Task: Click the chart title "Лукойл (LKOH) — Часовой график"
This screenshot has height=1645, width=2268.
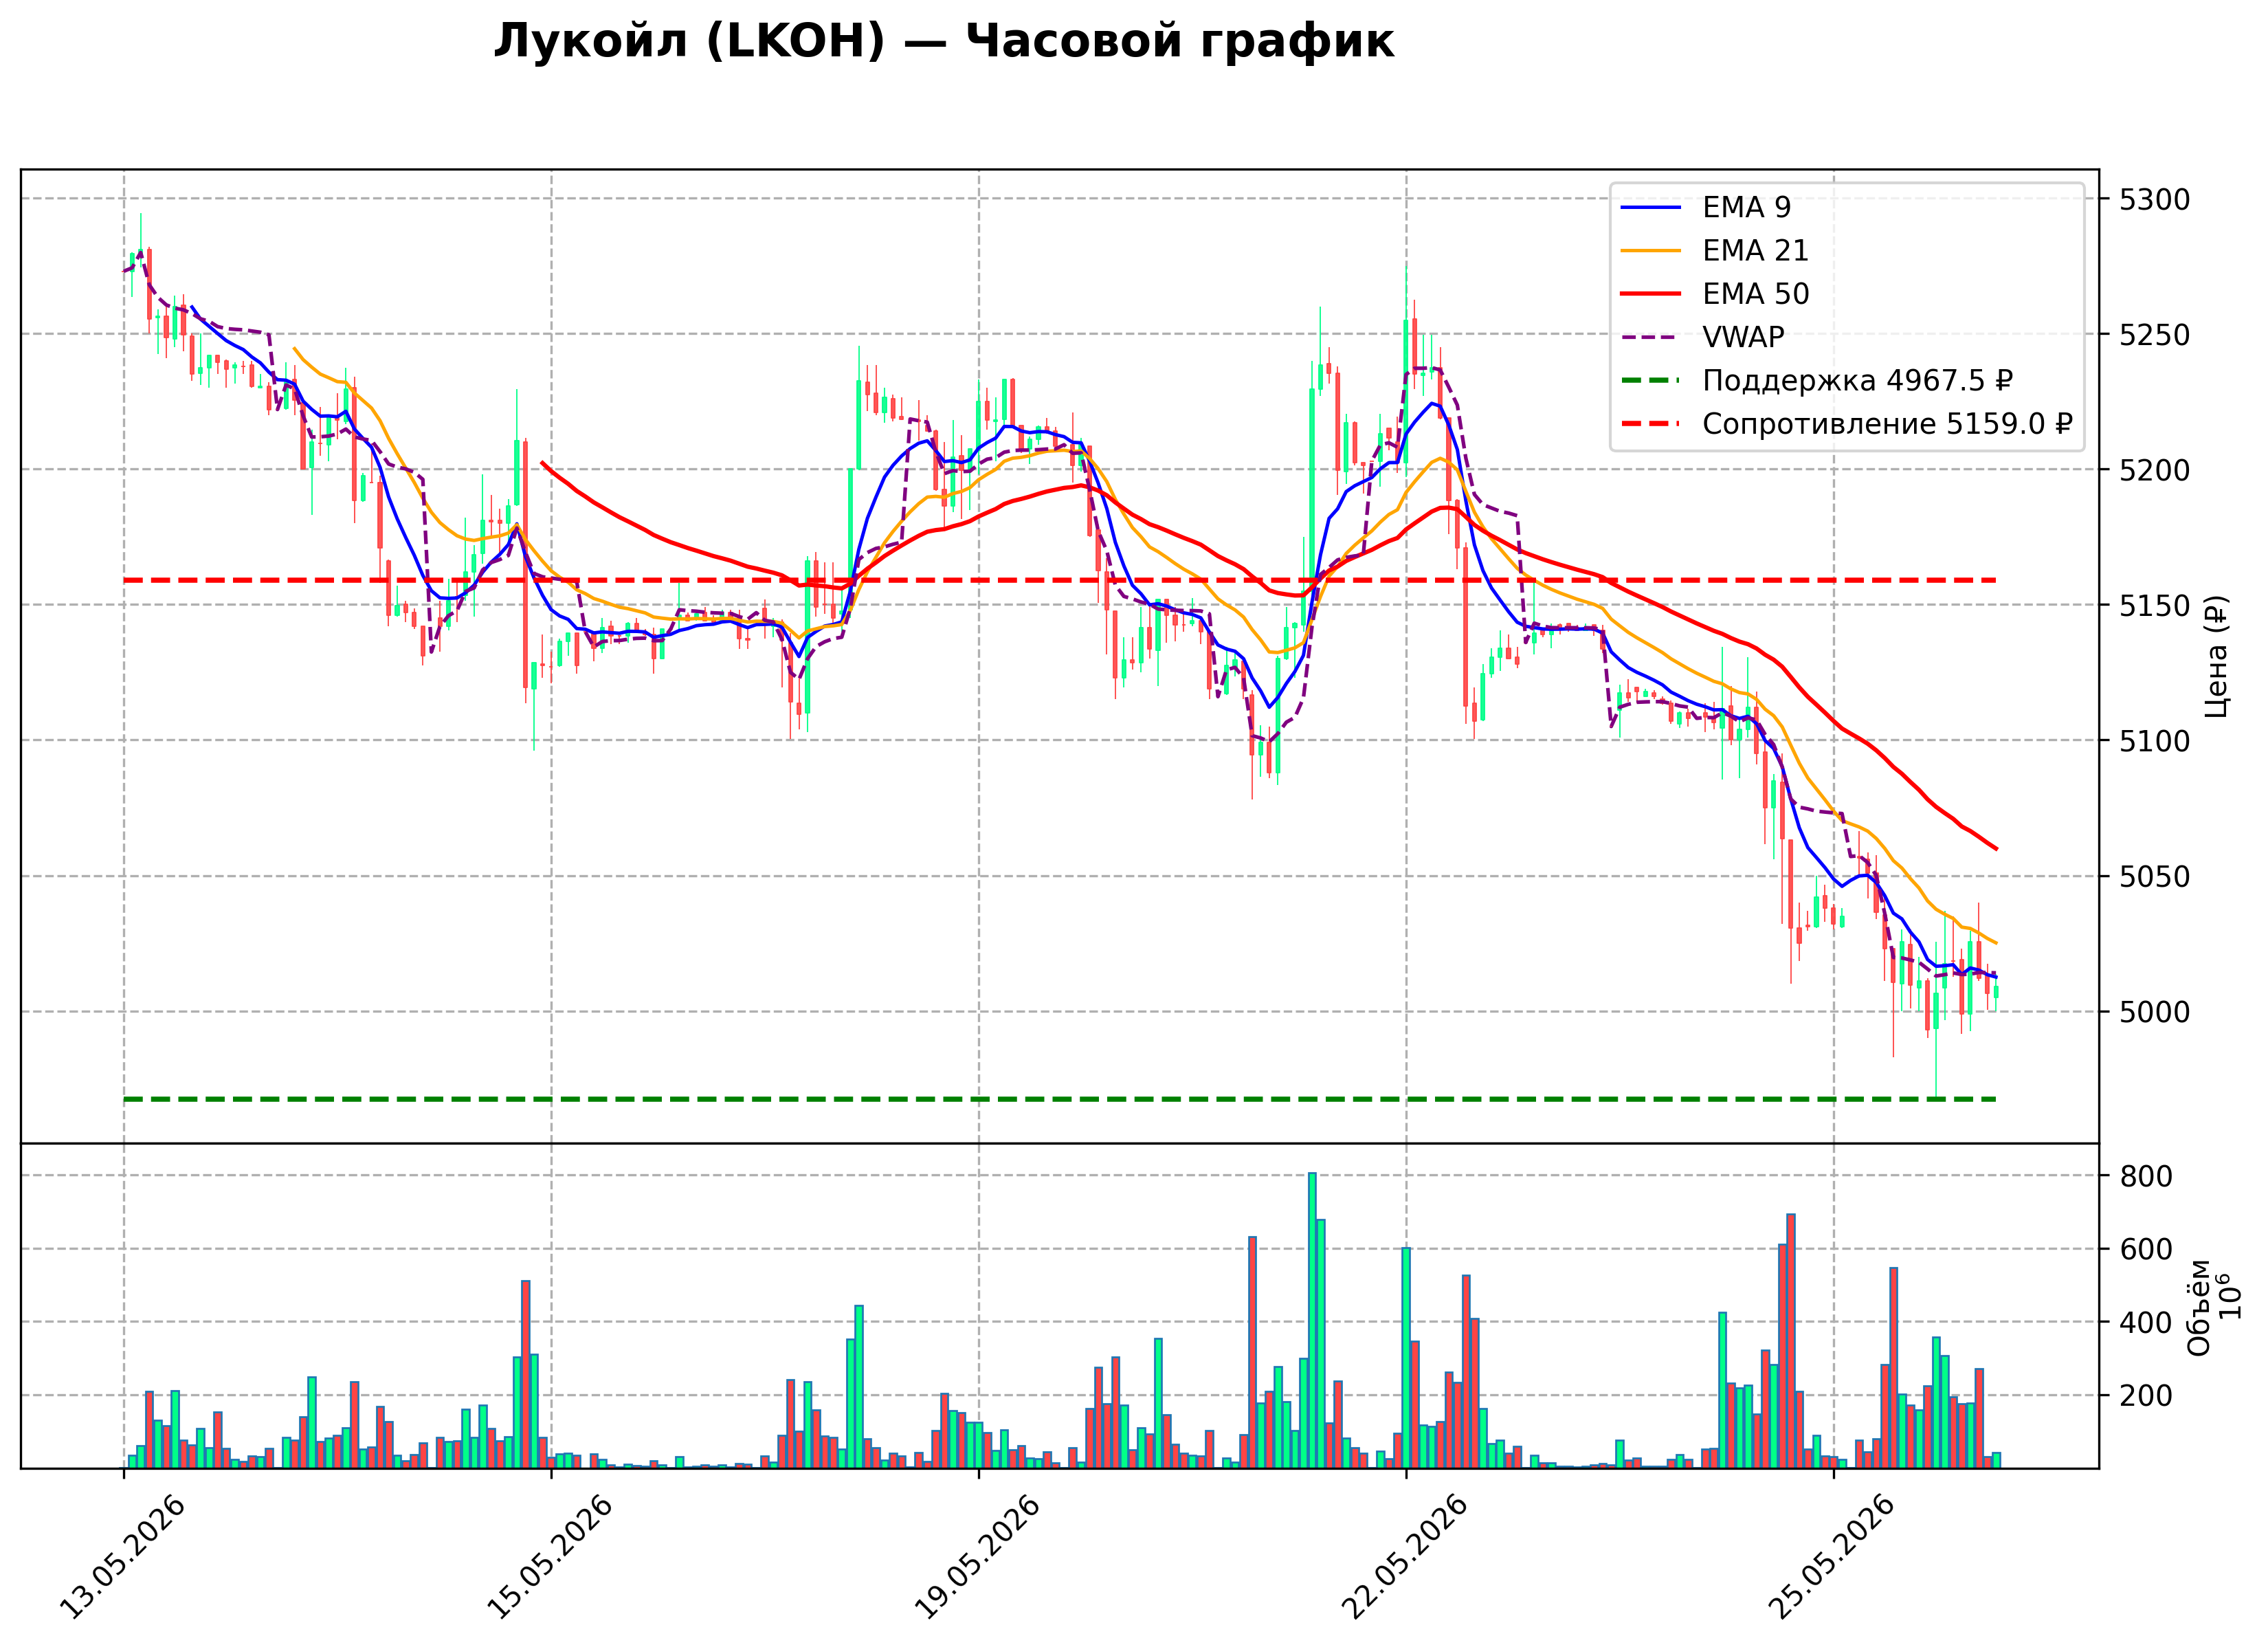Action: pos(943,42)
